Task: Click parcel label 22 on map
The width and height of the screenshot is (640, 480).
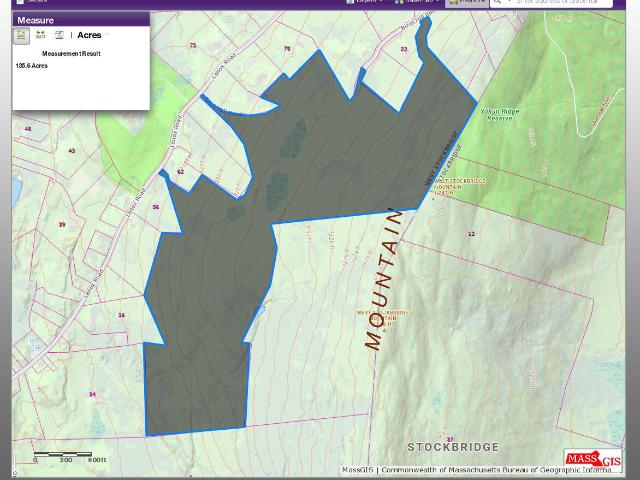Action: click(x=404, y=49)
